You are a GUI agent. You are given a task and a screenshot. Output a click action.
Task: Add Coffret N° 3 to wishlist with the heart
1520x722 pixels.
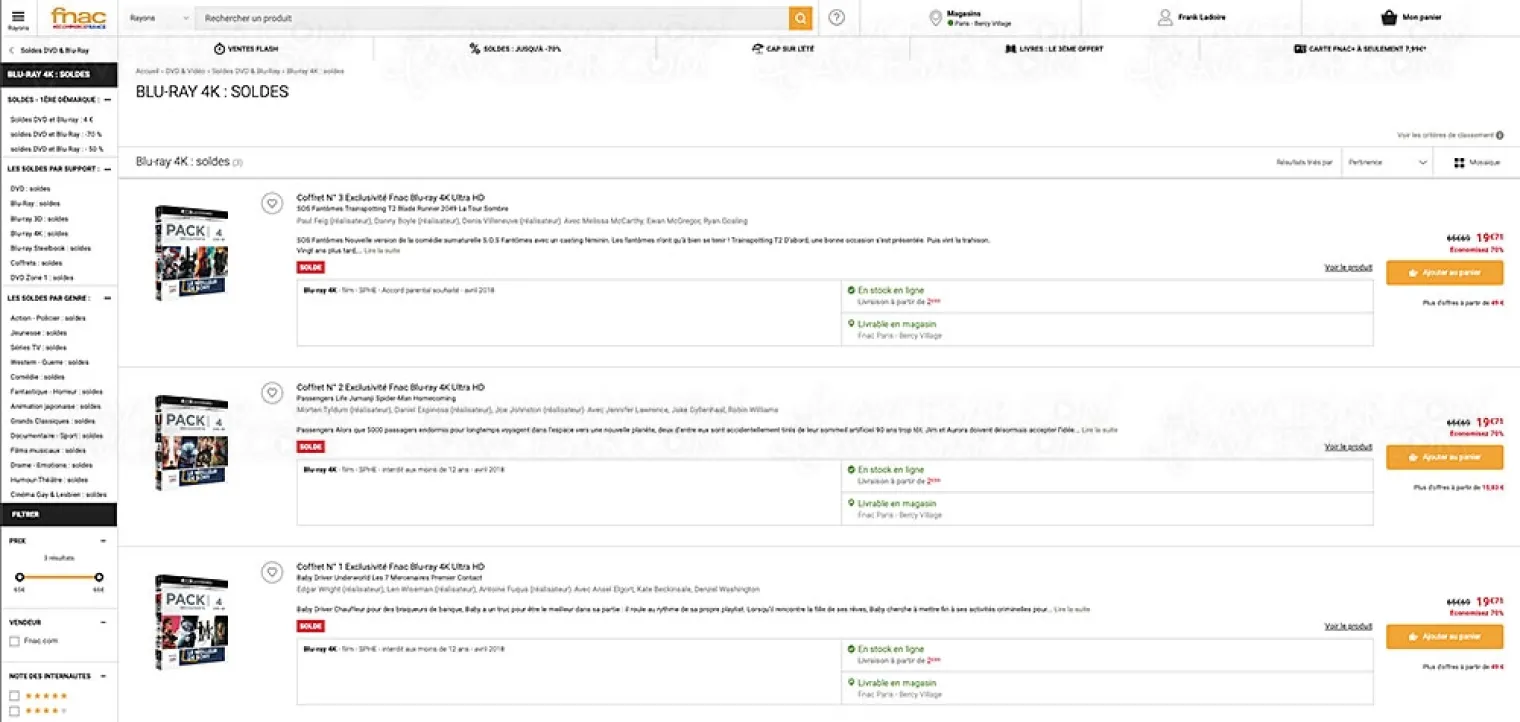(271, 204)
